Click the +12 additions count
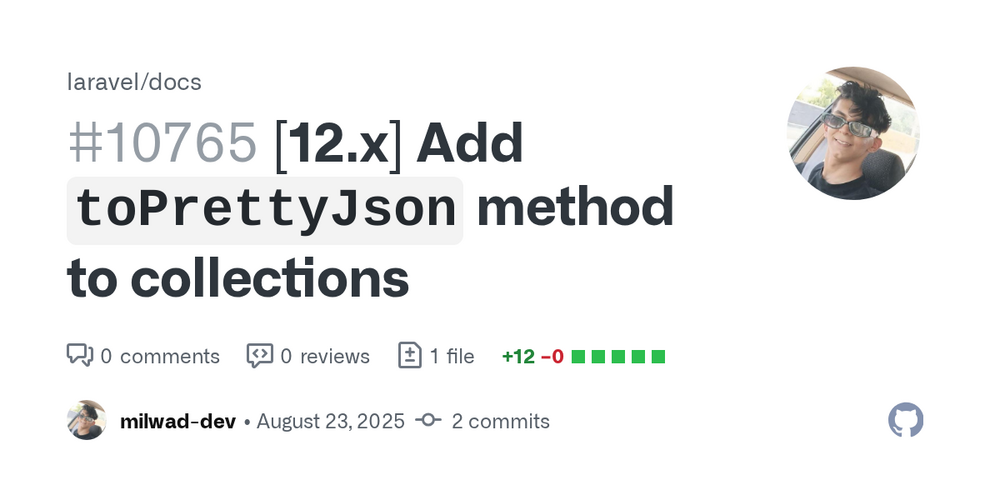Viewport: 1000px width, 500px height. [518, 357]
